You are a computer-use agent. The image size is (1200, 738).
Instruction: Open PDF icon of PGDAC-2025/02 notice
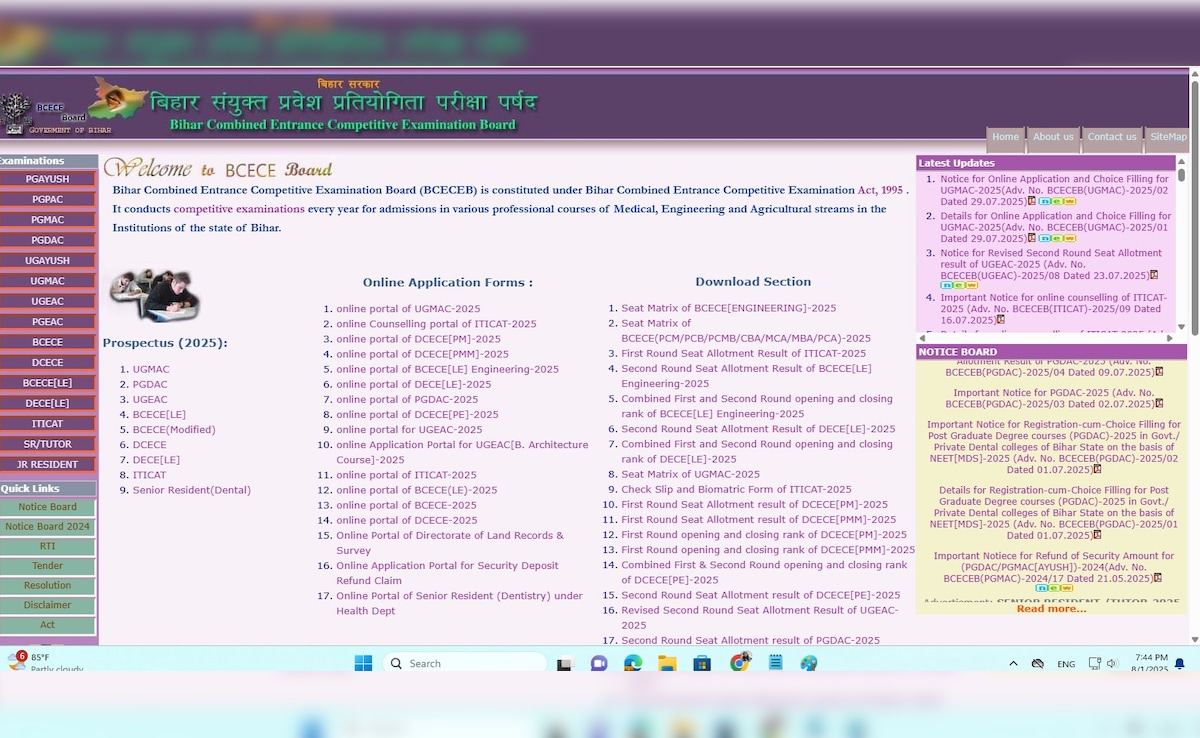(x=1097, y=469)
